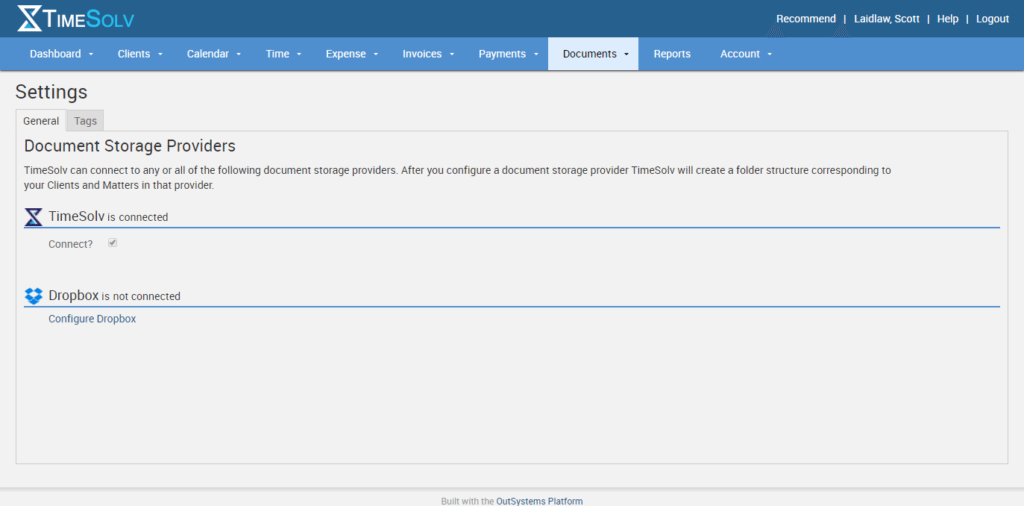Viewport: 1024px width, 506px height.
Task: Expand the Calendar menu arrow
Action: (x=239, y=54)
